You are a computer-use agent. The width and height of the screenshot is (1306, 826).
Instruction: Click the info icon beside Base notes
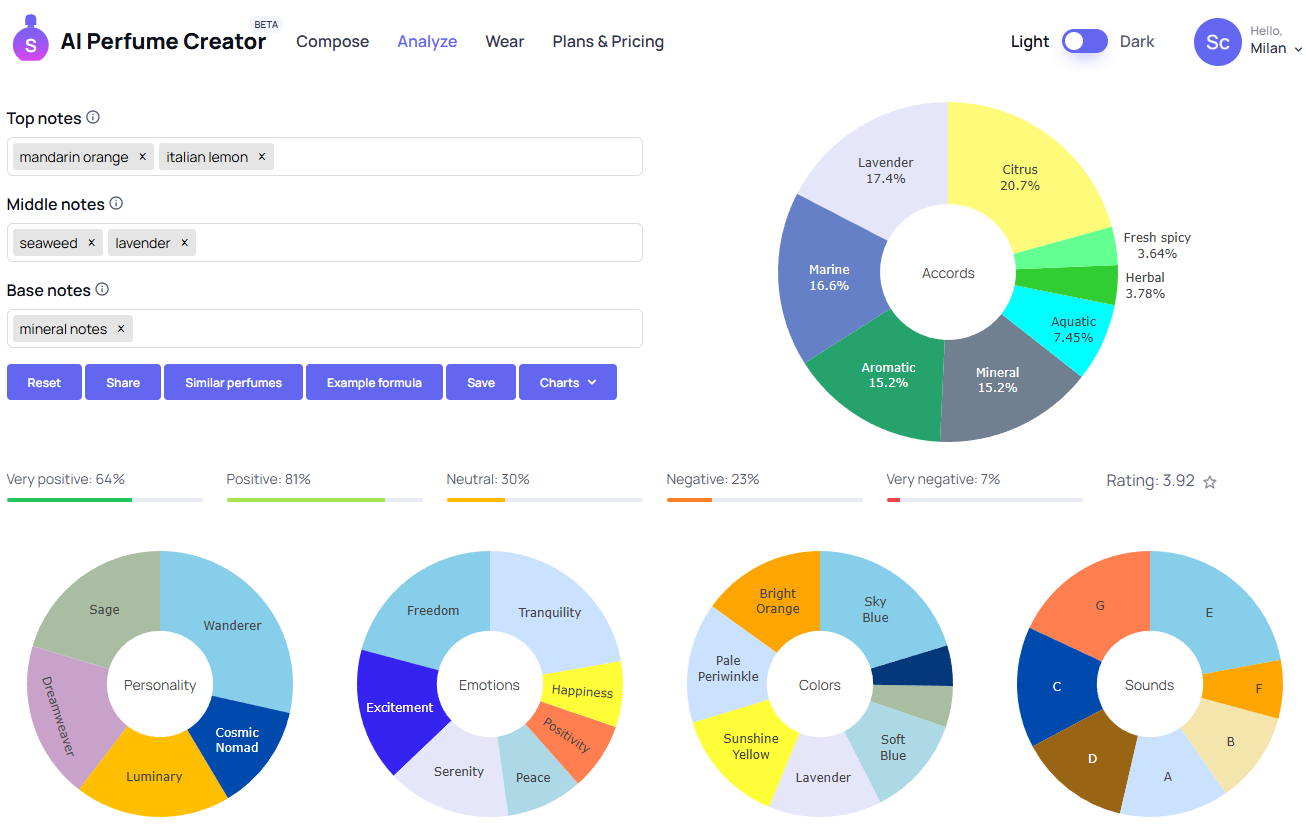(x=103, y=290)
